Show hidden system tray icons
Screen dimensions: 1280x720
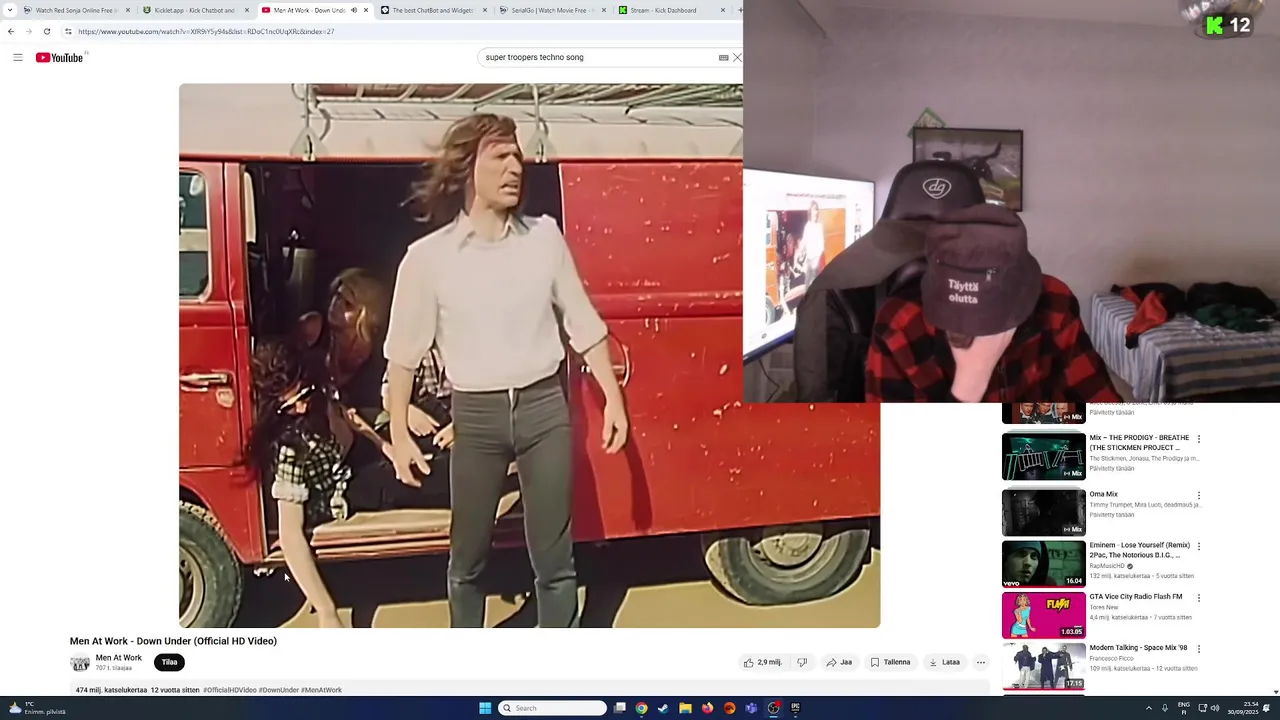point(1148,708)
